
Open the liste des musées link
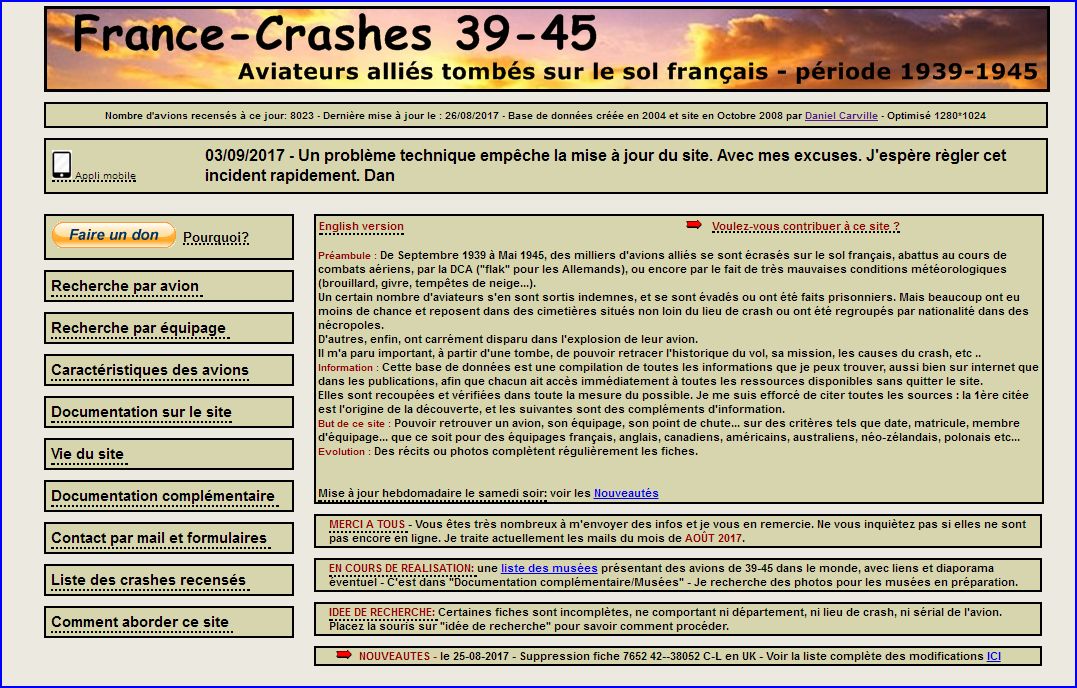tap(549, 568)
